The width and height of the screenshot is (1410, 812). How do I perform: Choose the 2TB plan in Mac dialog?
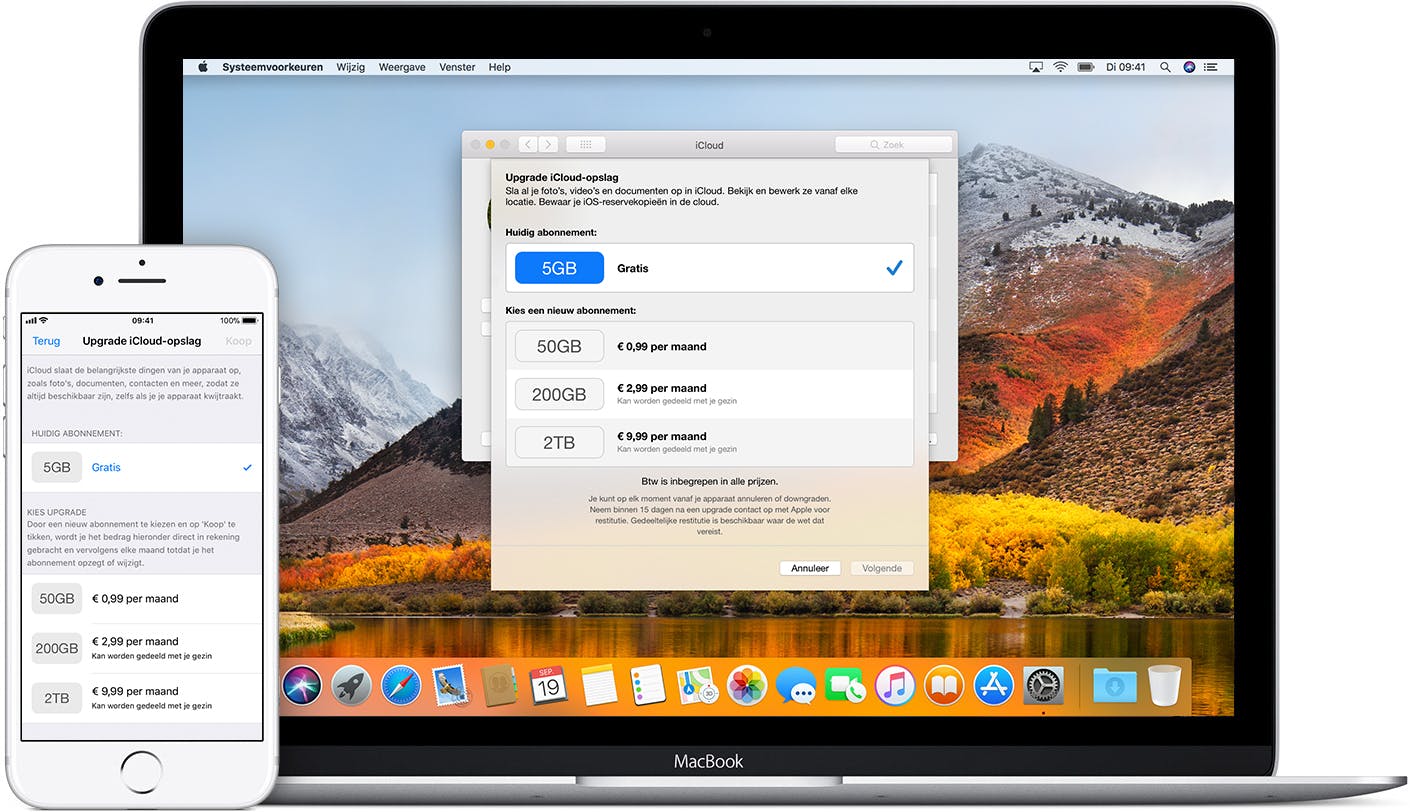coord(709,442)
